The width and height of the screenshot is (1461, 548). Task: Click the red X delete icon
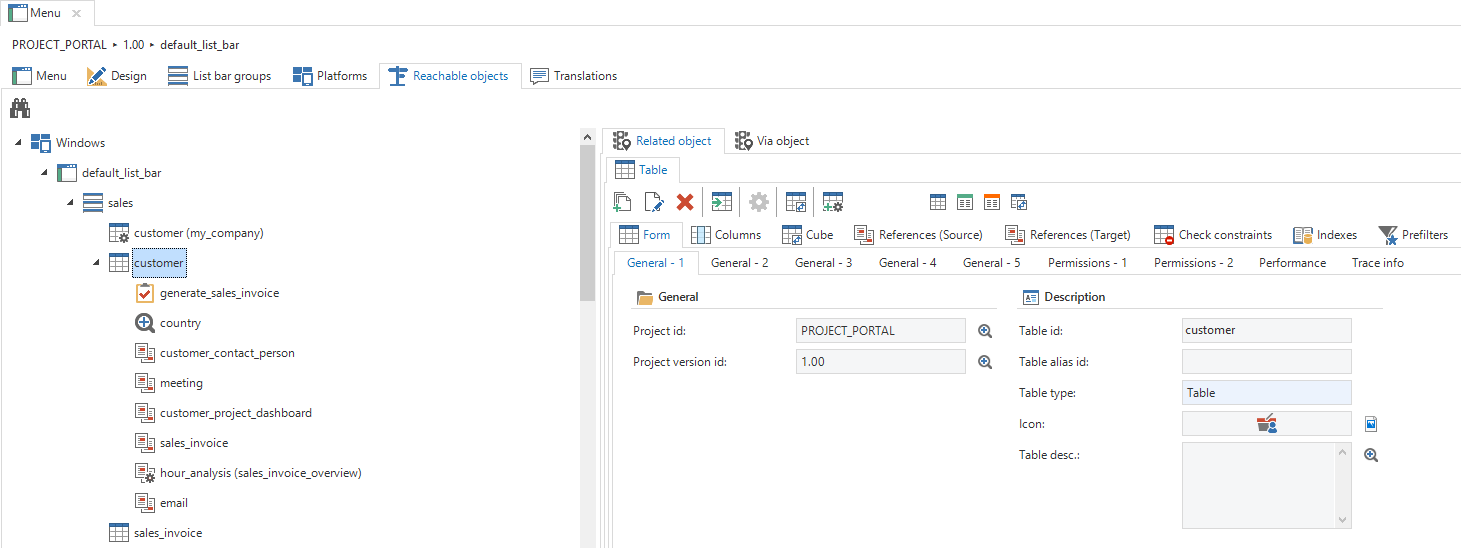point(685,202)
